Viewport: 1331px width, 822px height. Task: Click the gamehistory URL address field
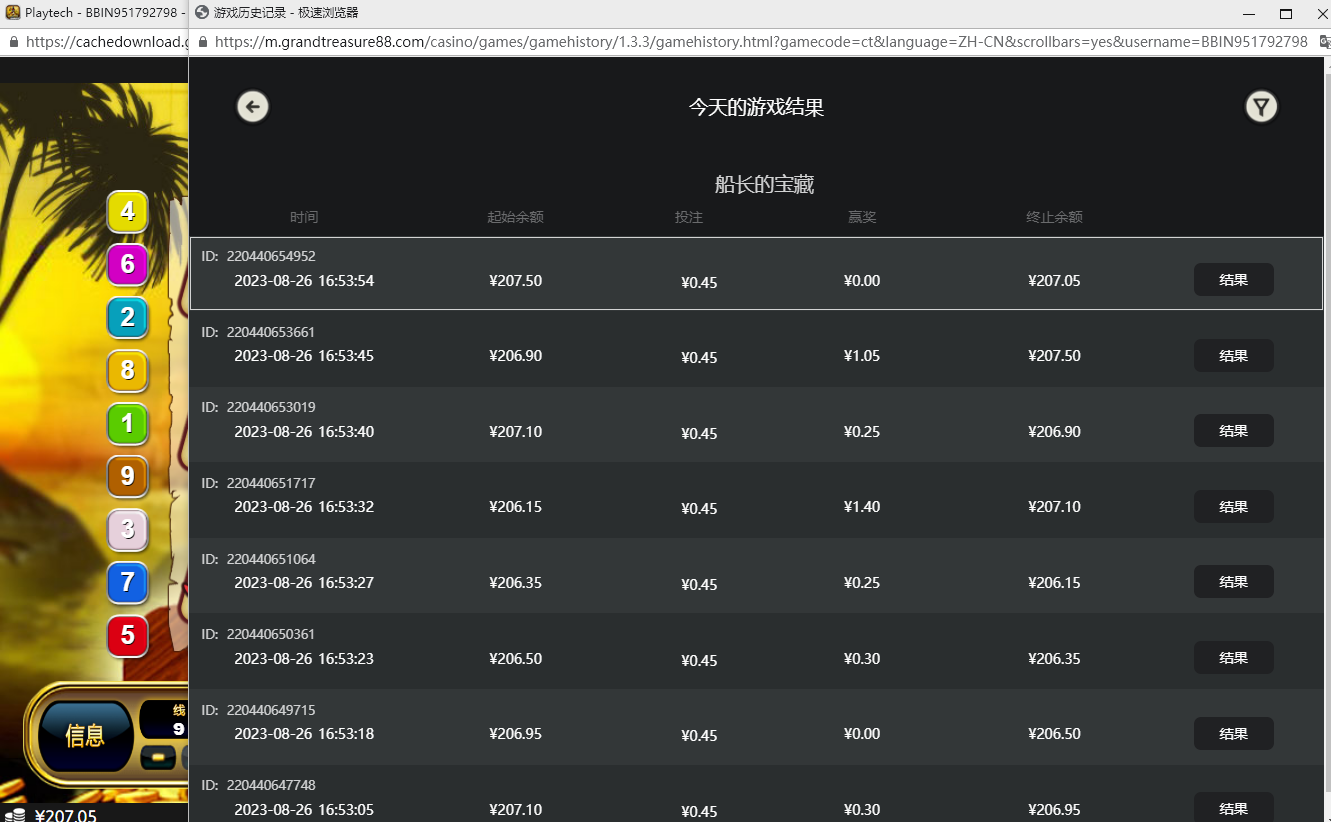pos(761,42)
